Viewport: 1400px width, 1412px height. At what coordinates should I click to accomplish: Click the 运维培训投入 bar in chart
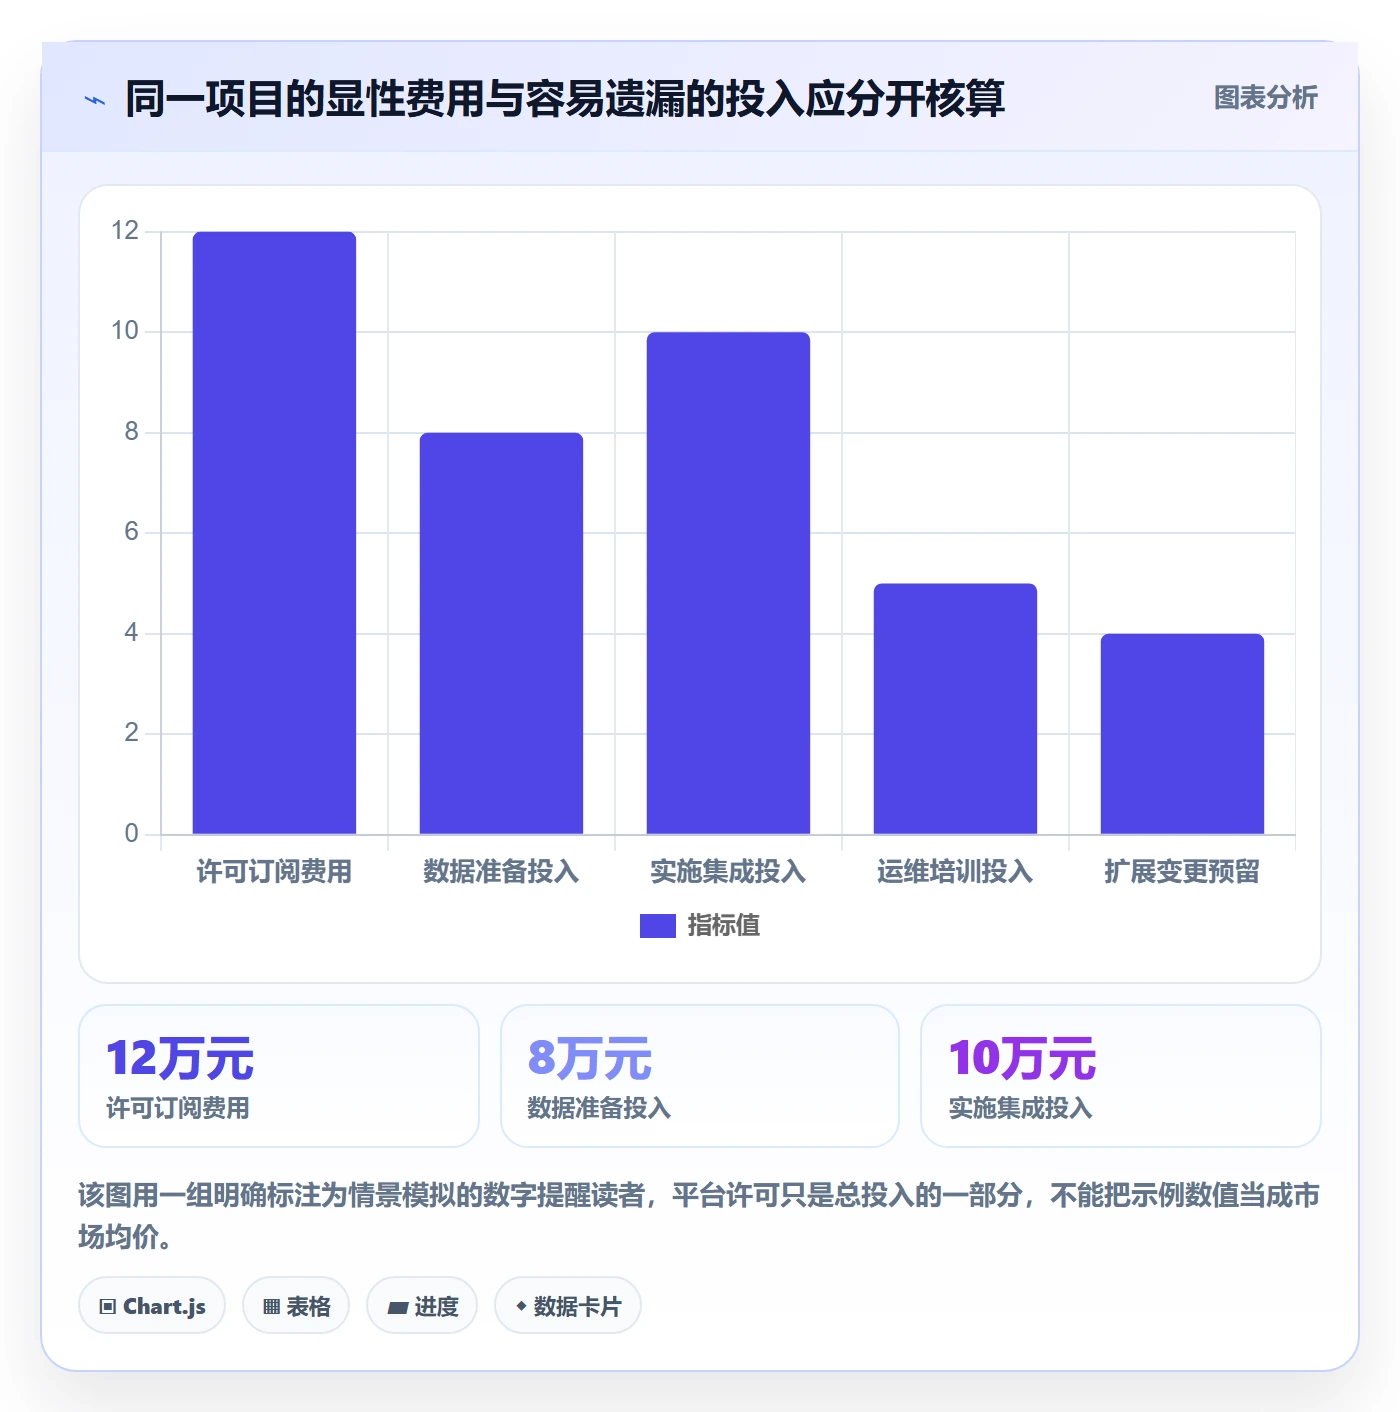pos(955,709)
